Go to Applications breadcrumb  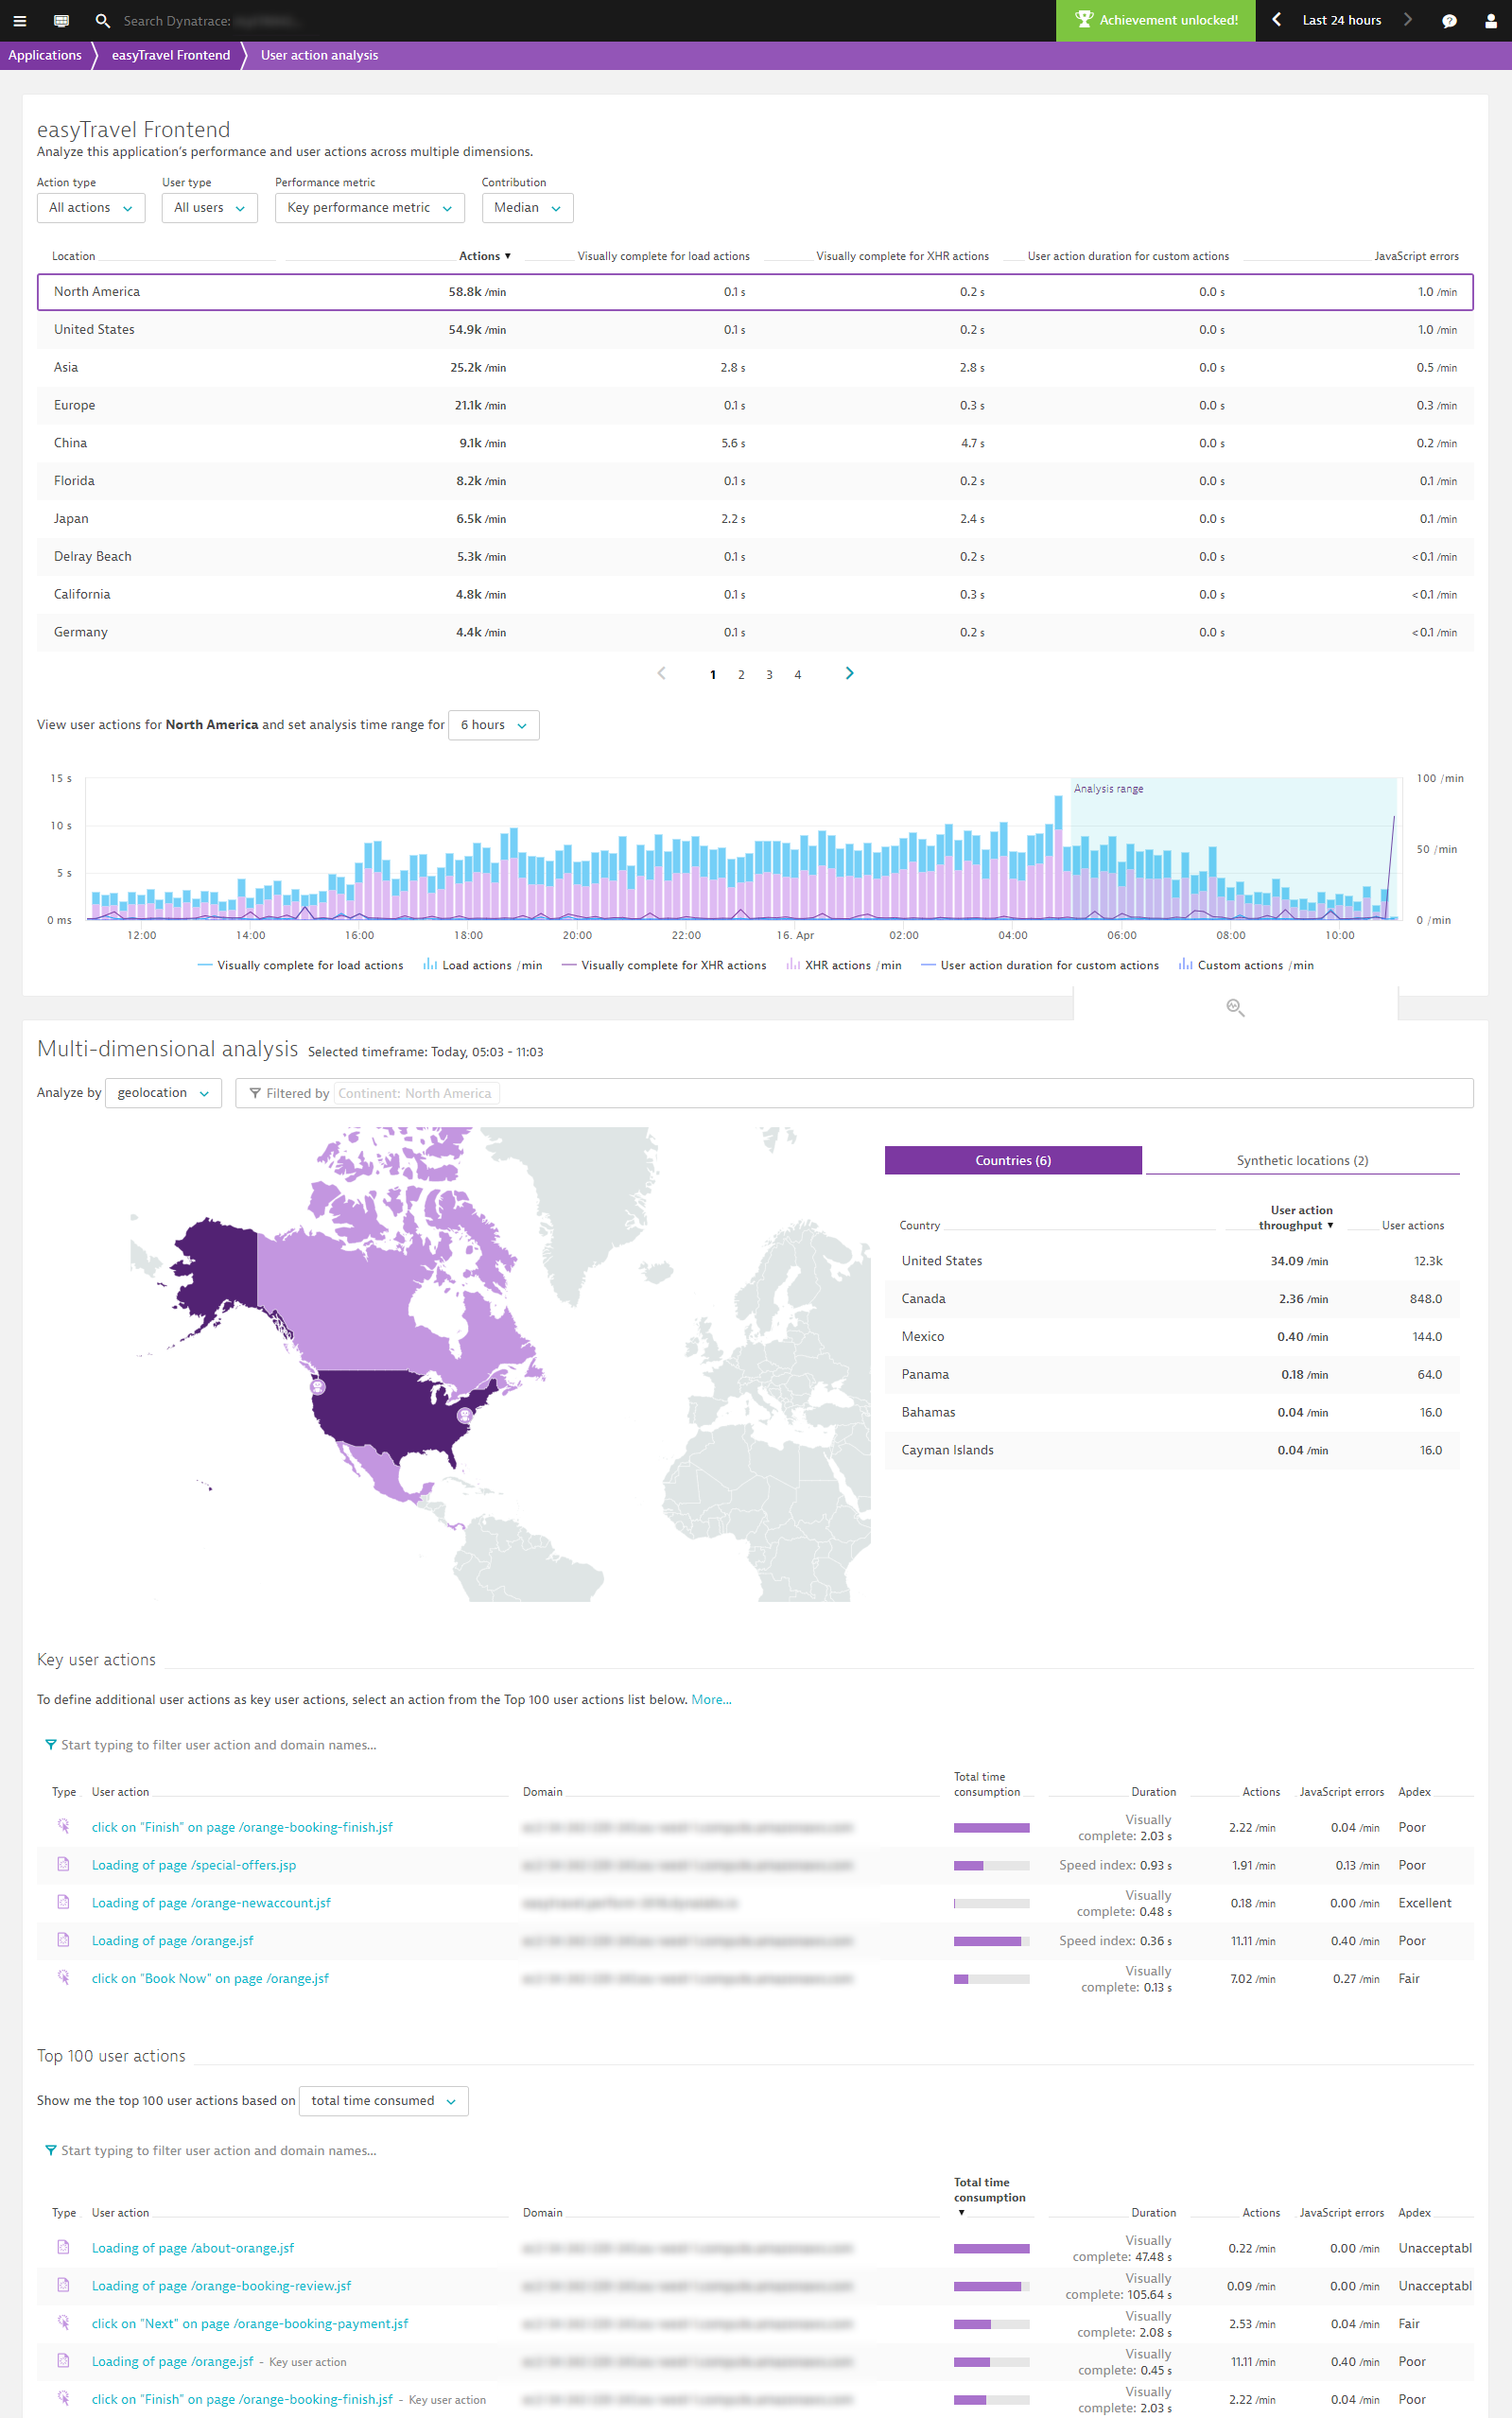click(x=45, y=55)
